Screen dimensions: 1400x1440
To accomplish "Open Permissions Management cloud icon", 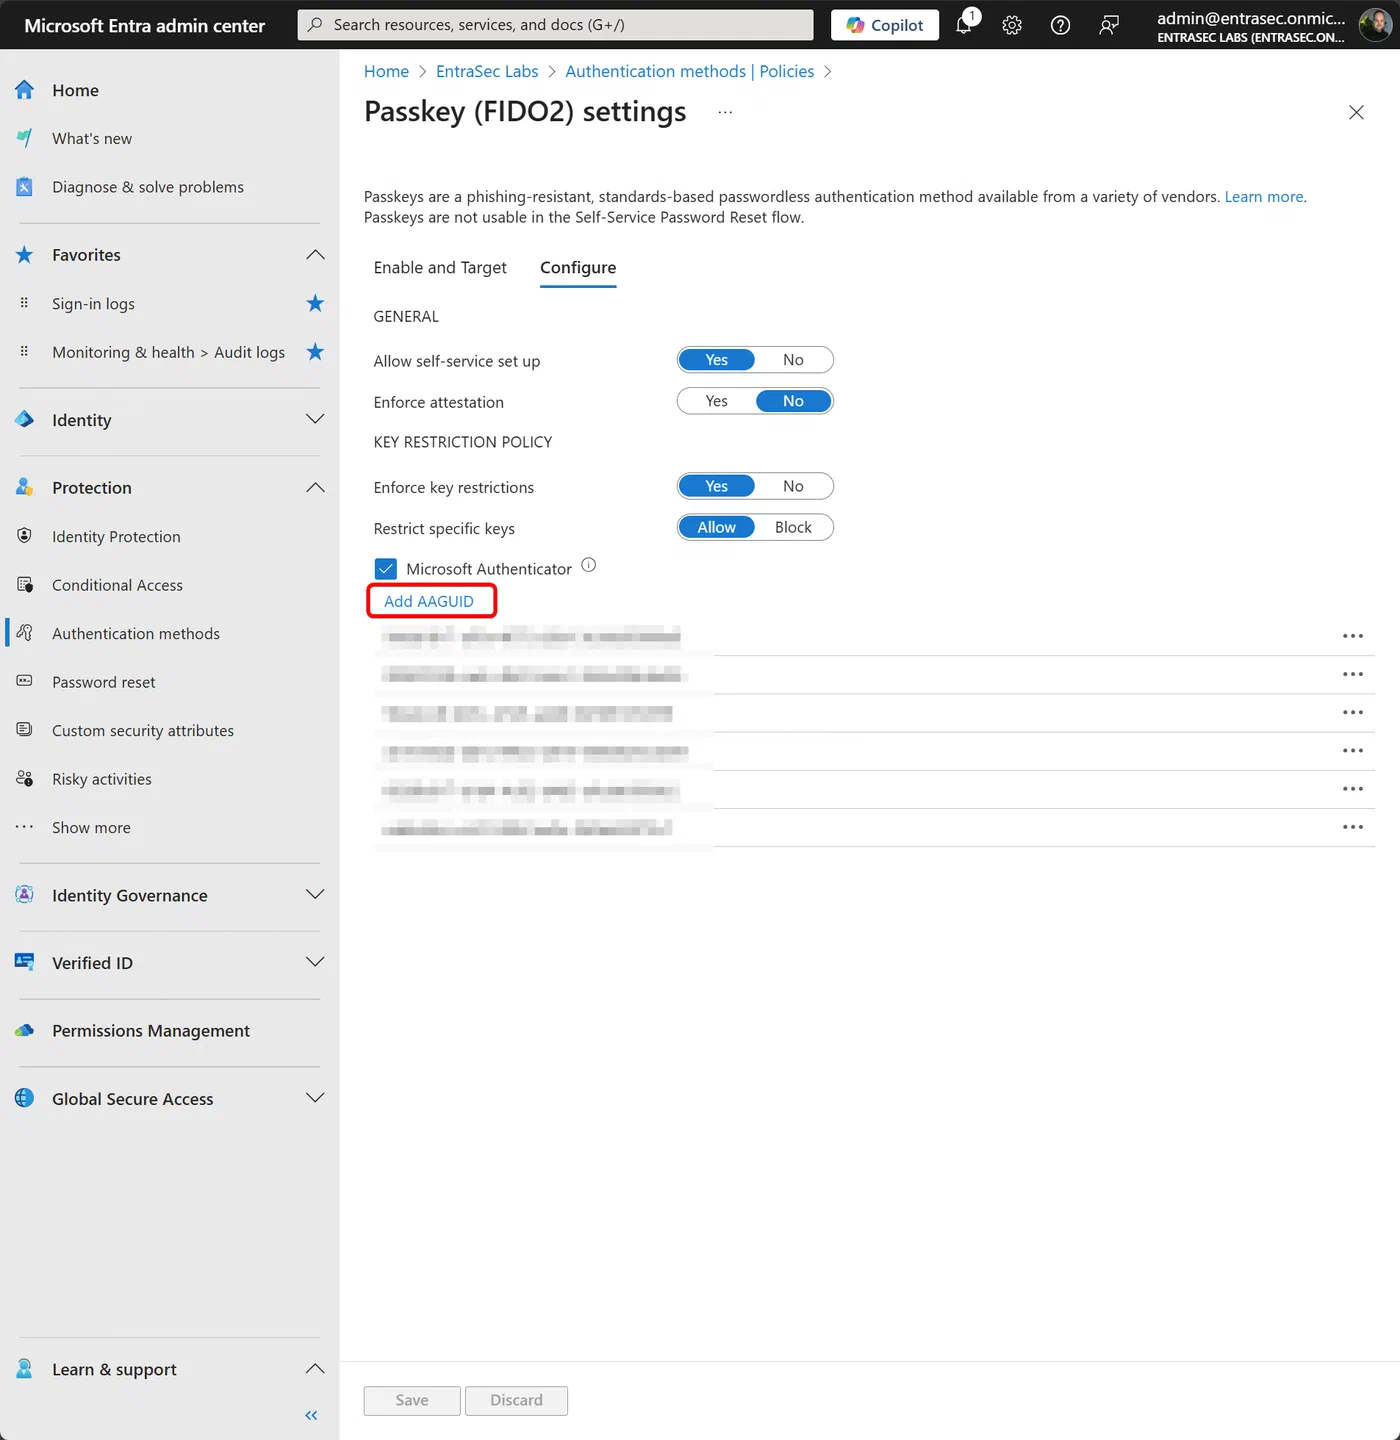I will [x=25, y=1031].
